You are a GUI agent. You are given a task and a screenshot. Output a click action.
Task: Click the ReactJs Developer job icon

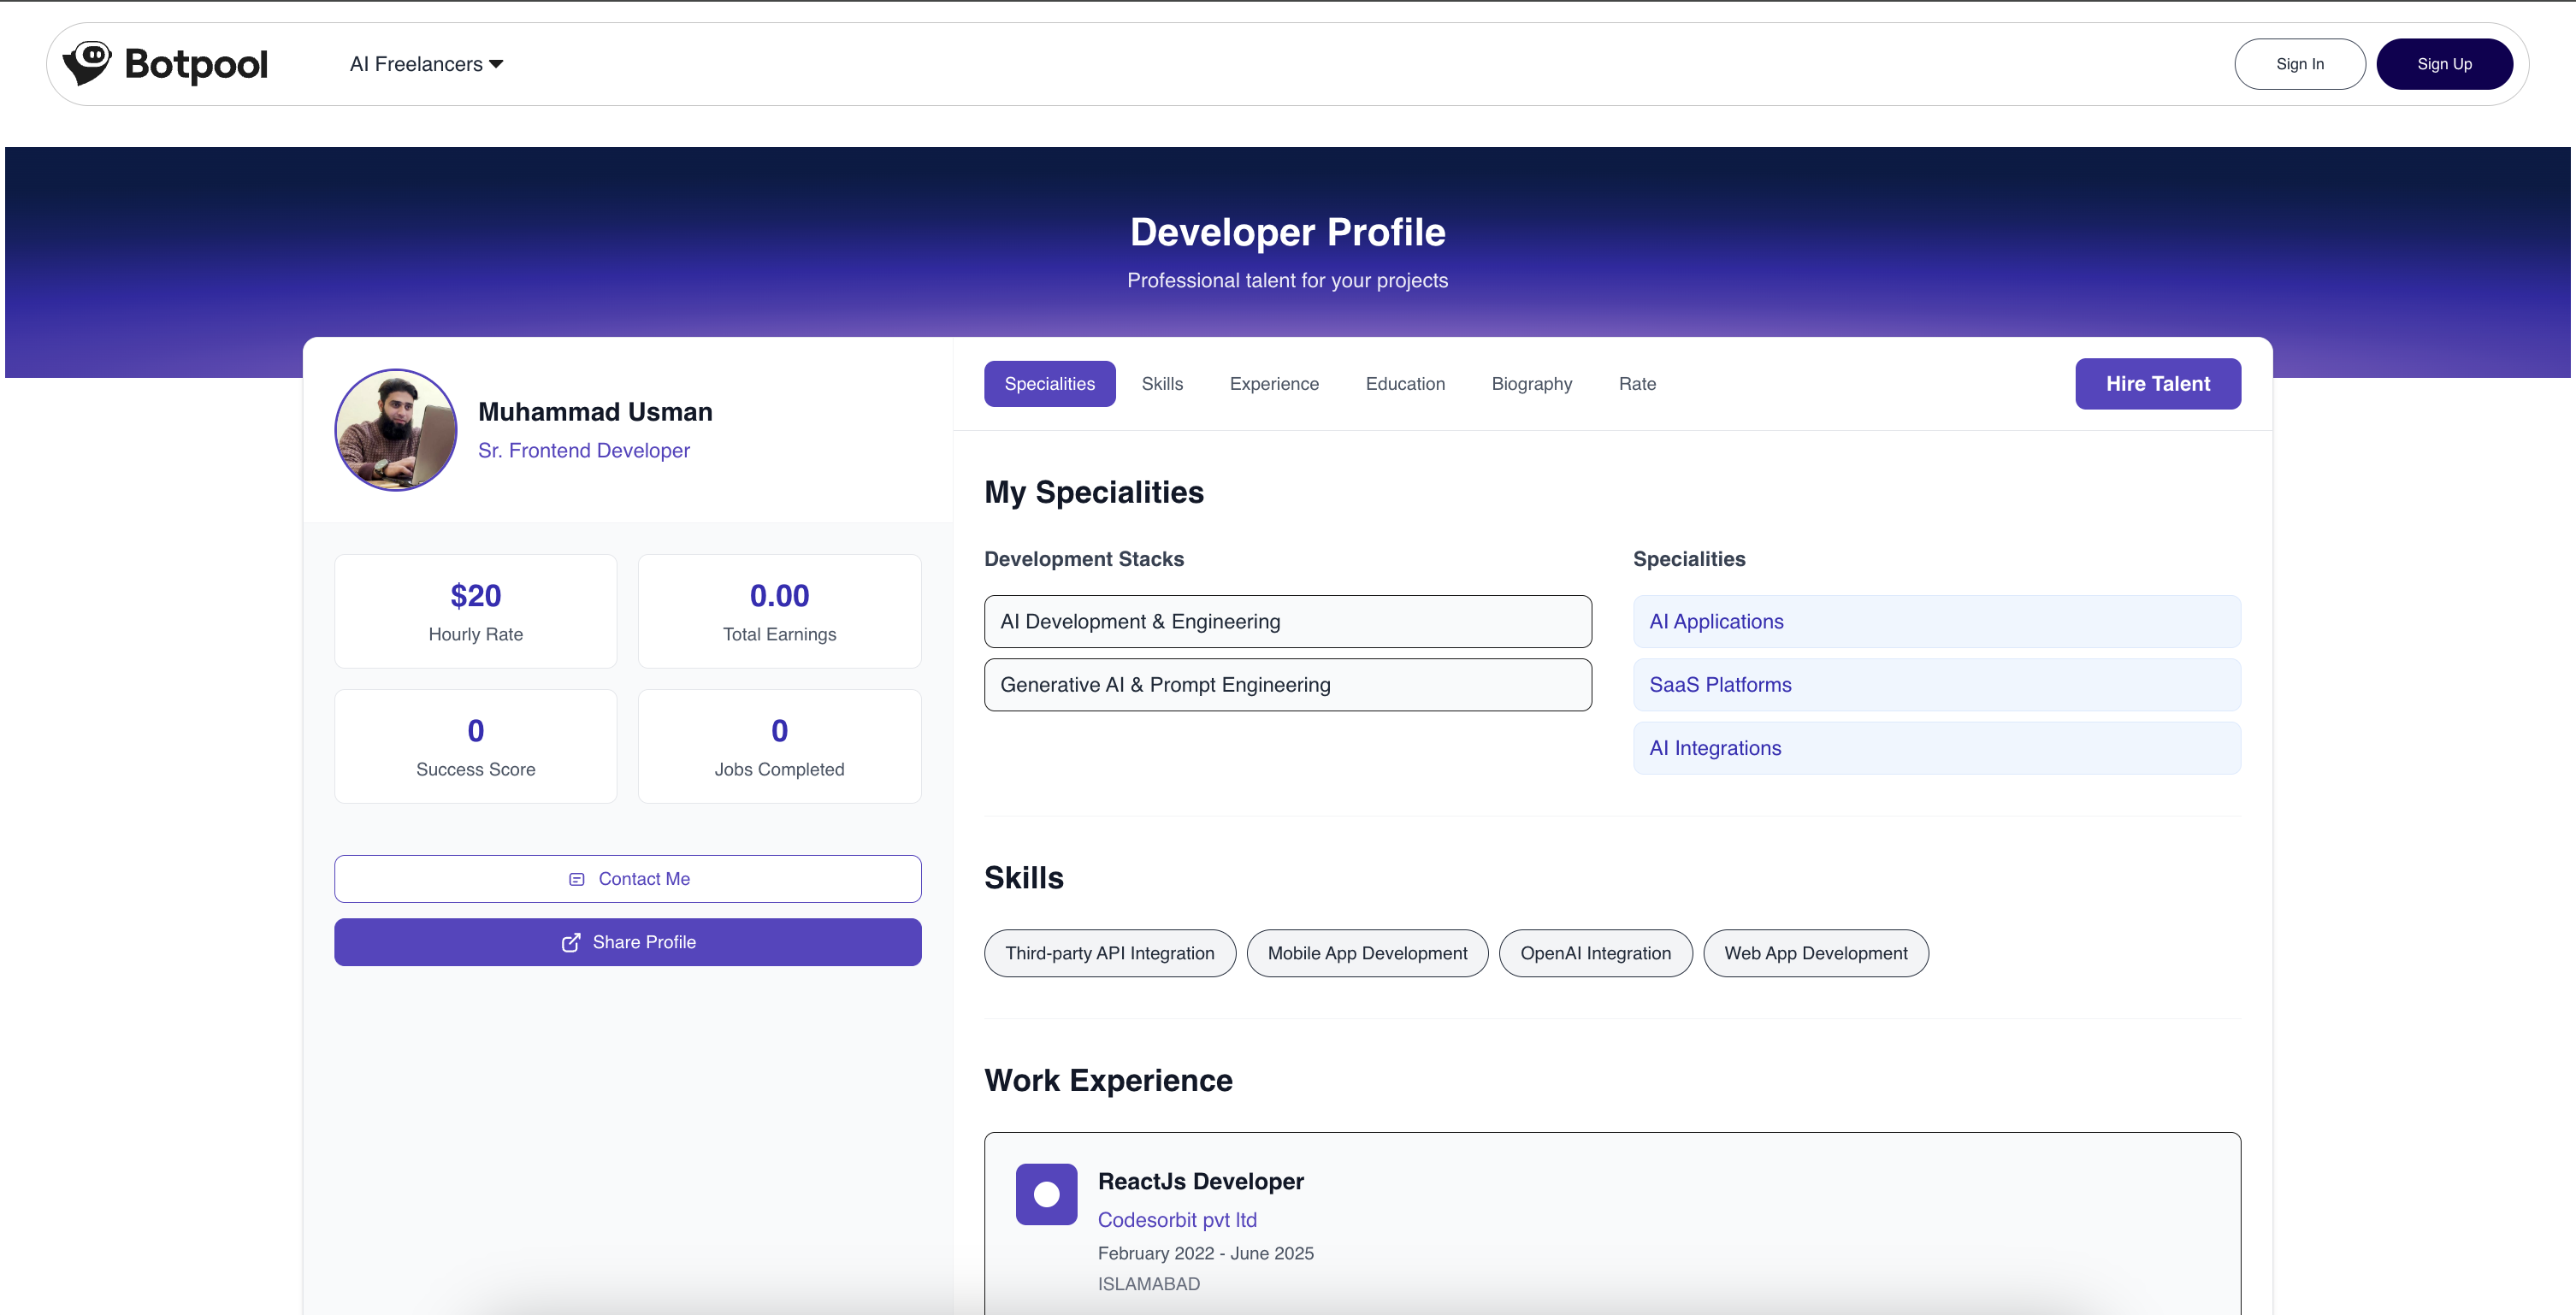click(x=1046, y=1194)
